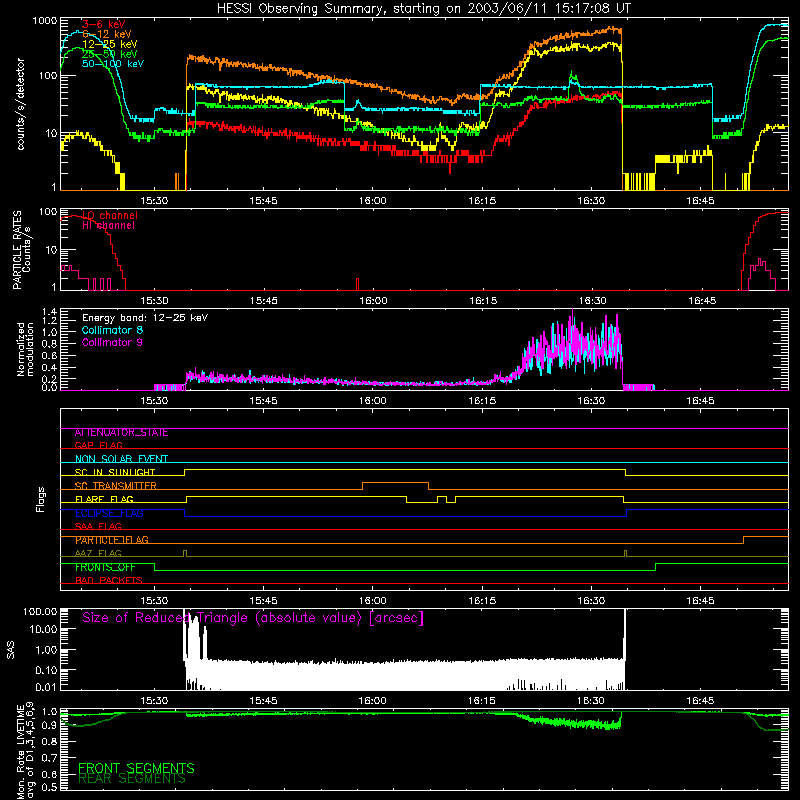Select the green 25-50 keV legend label

(x=110, y=54)
